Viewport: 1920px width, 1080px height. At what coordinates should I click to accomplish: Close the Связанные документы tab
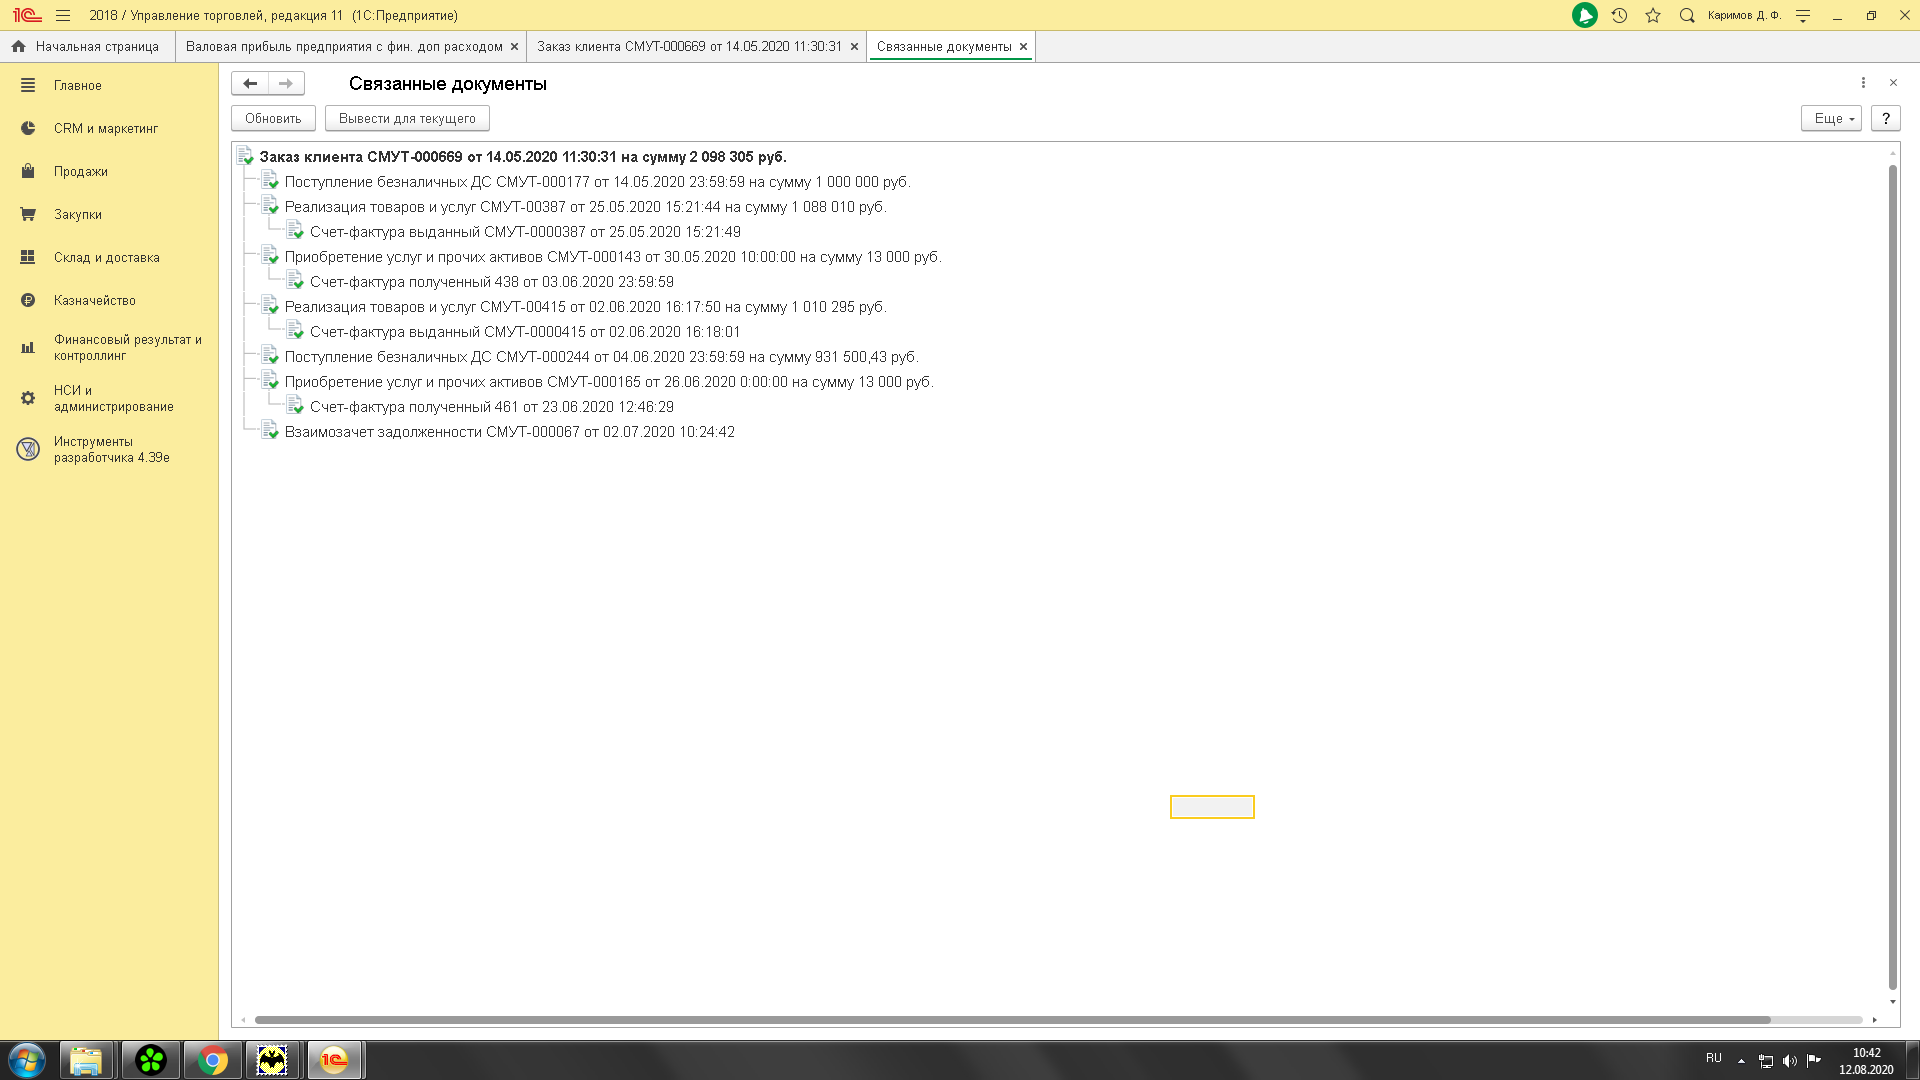point(1023,47)
